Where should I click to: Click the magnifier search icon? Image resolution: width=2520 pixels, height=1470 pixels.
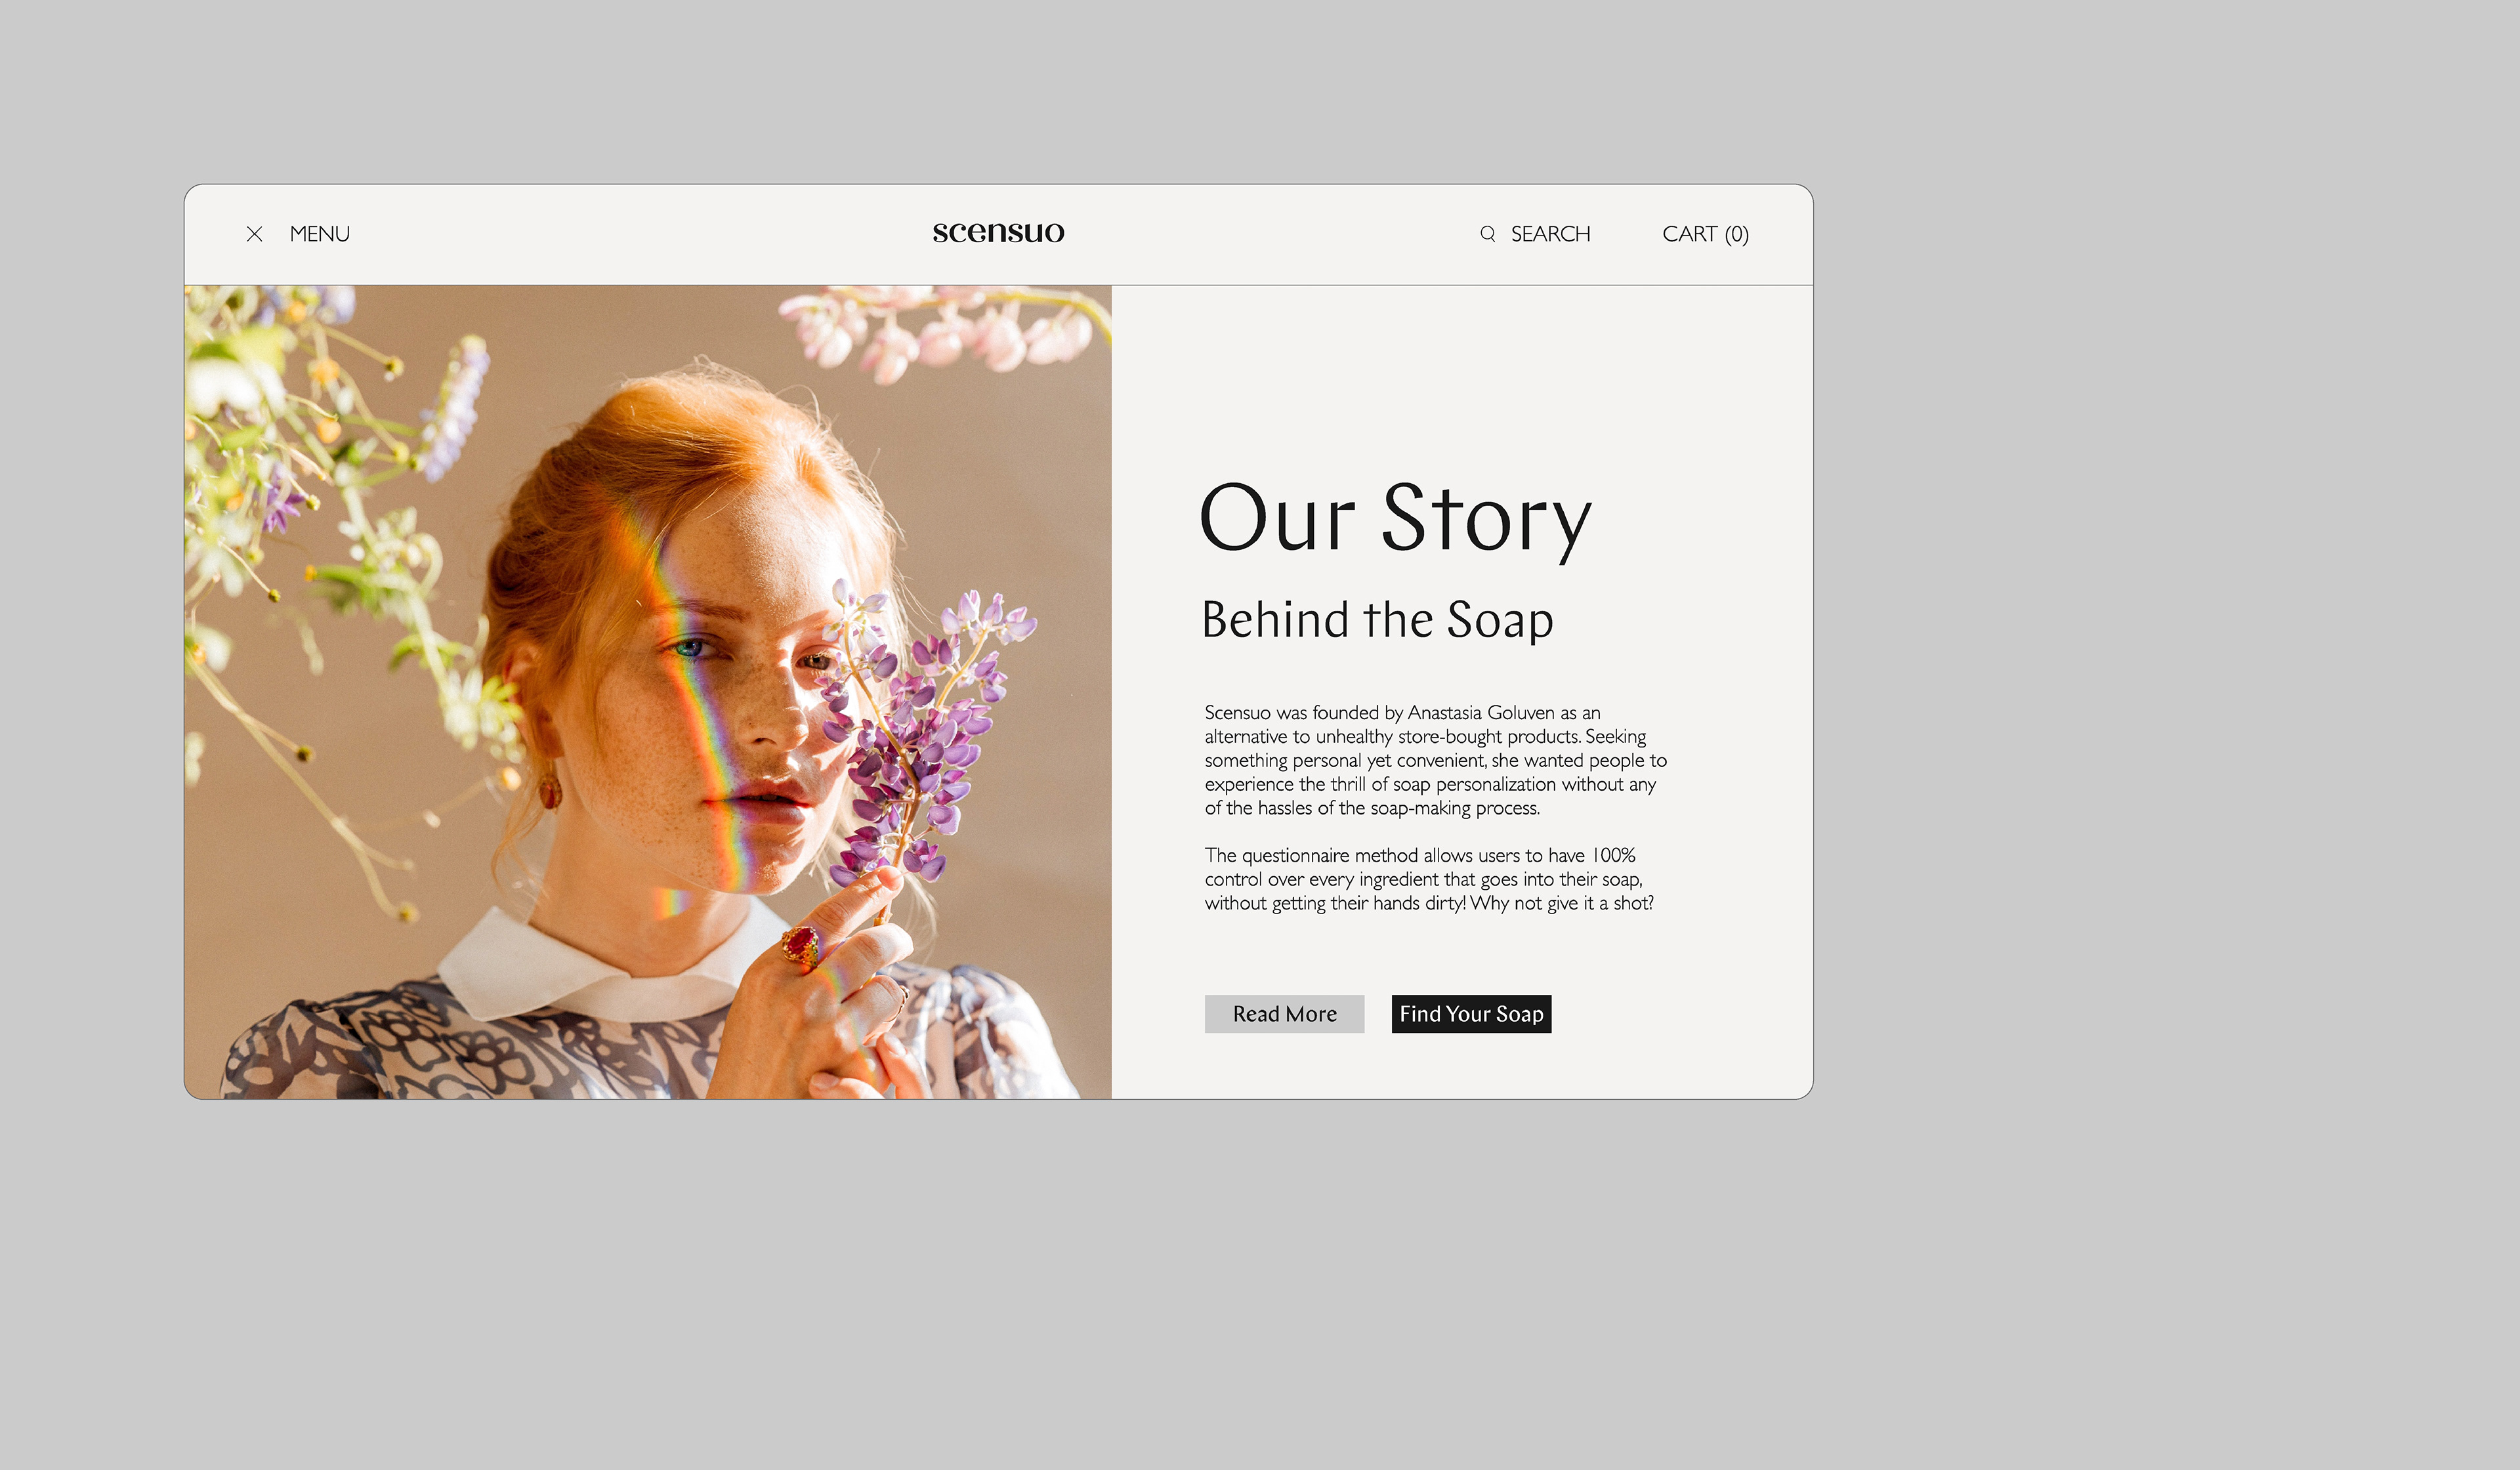point(1488,234)
